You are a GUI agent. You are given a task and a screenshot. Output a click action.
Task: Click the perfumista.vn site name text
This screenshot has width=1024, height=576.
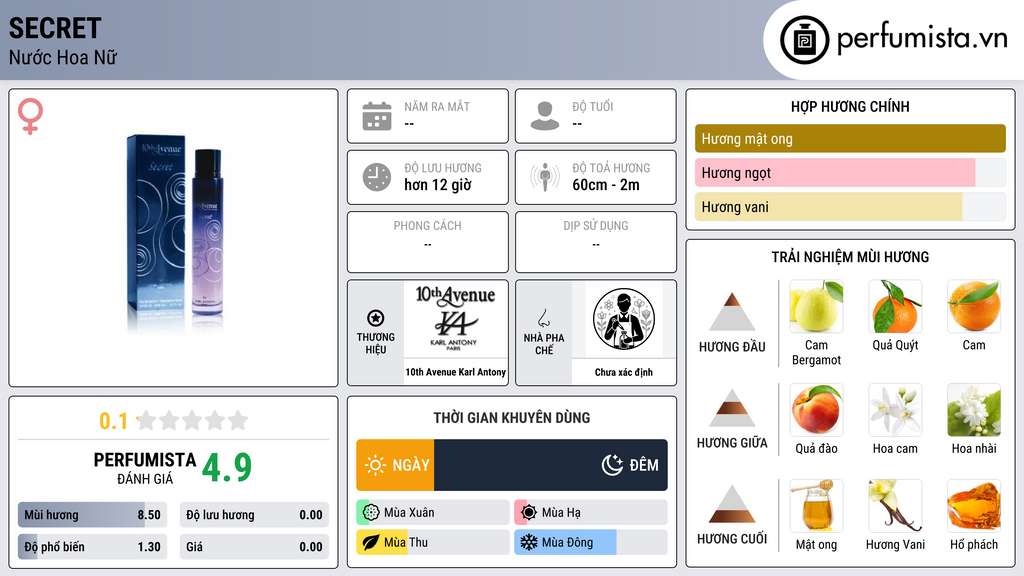point(922,38)
